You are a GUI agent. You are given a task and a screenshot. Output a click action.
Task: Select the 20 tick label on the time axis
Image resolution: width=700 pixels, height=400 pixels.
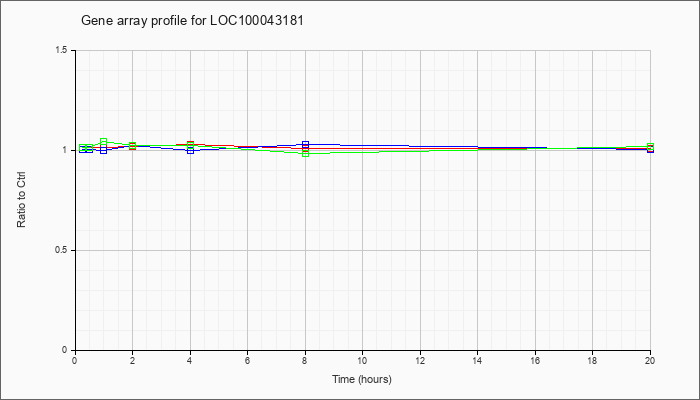(650, 360)
